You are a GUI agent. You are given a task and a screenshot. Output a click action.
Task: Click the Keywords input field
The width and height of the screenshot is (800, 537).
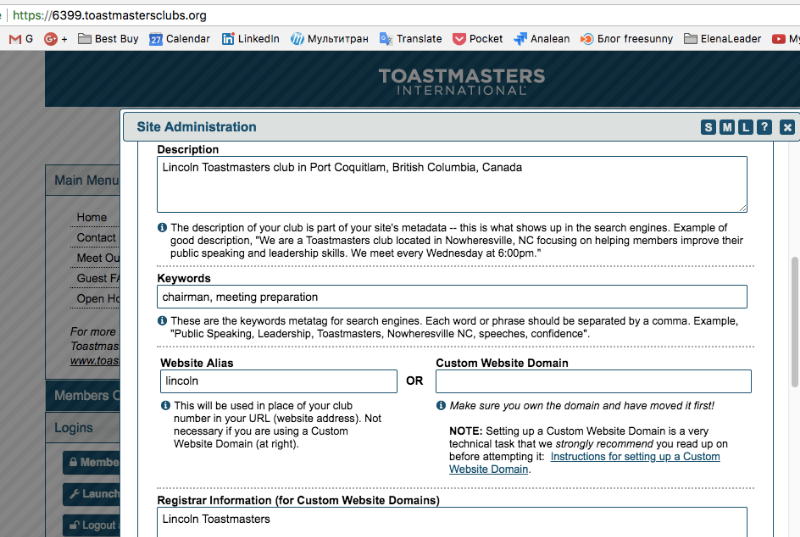[x=452, y=297]
